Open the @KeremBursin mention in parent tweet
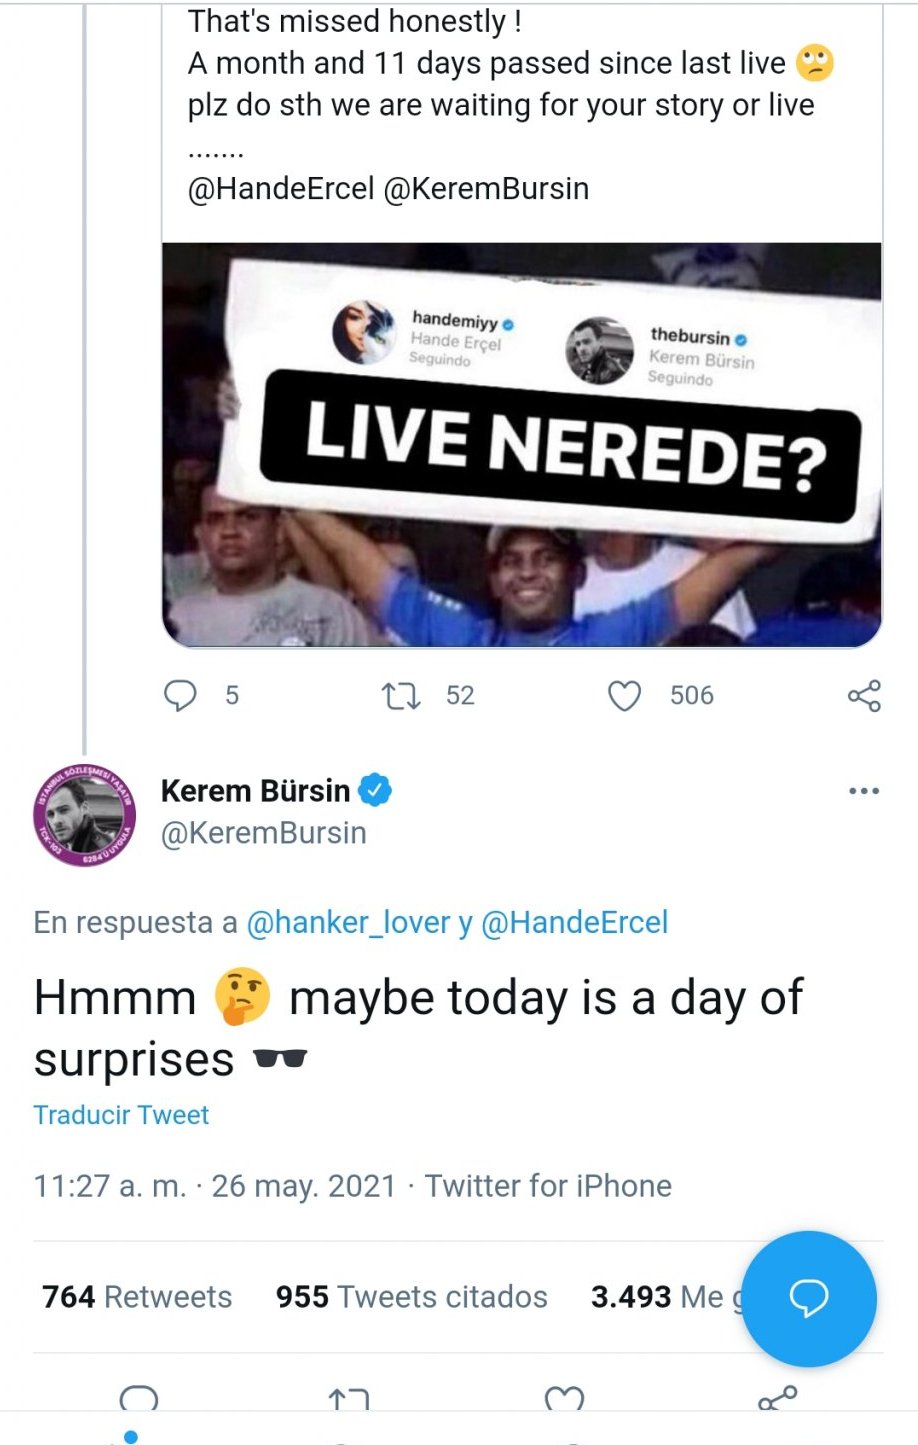Viewport: 918px width, 1445px height. click(x=486, y=188)
